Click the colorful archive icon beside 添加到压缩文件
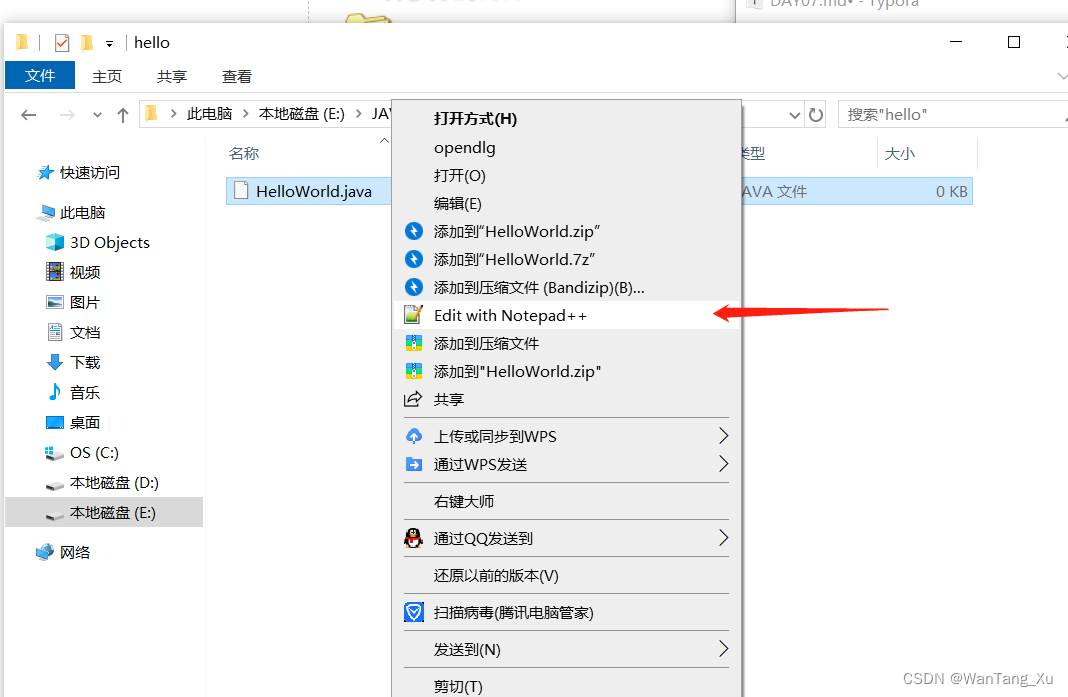Image resolution: width=1068 pixels, height=697 pixels. coord(413,343)
